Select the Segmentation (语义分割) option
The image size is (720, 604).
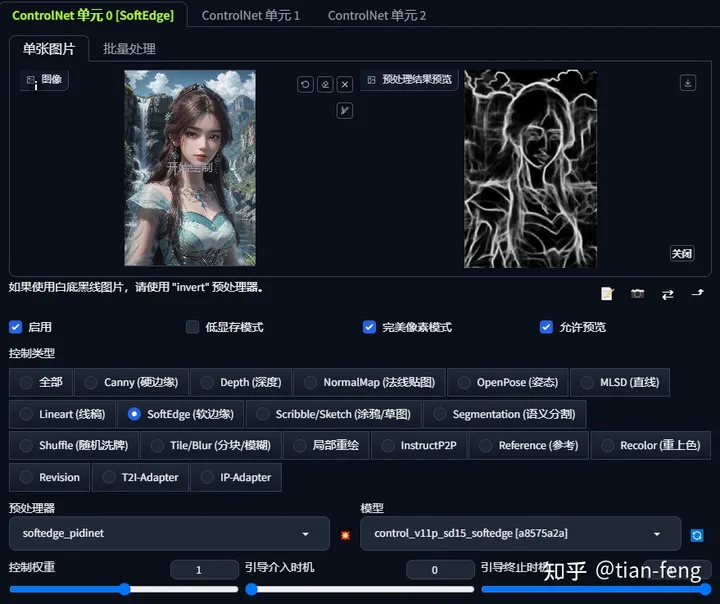tap(505, 414)
